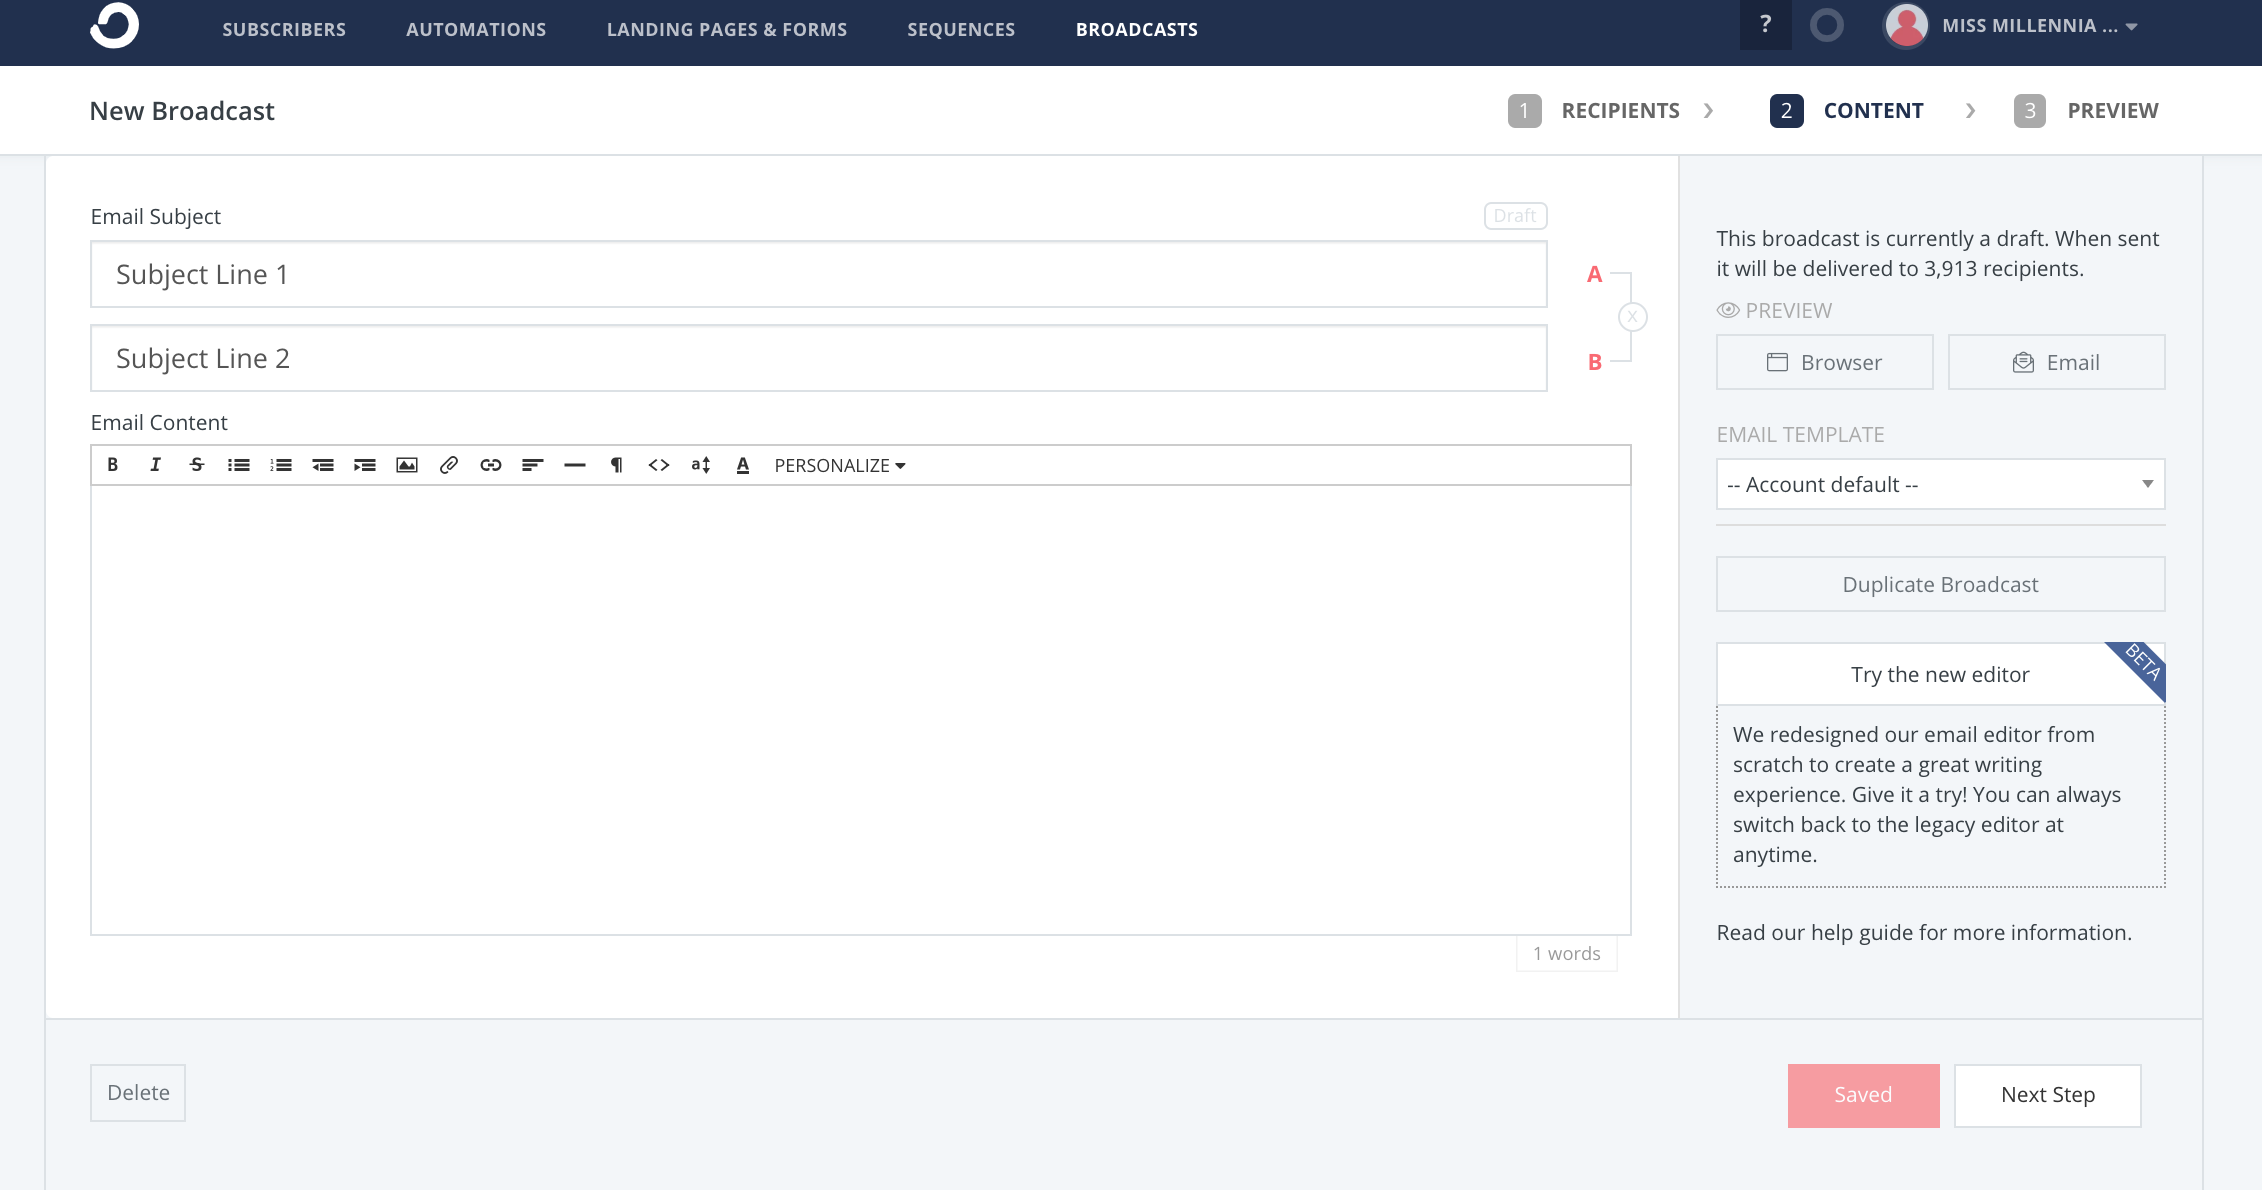Insert a horizontal divider line
Image resolution: width=2262 pixels, height=1190 pixels.
coord(574,464)
